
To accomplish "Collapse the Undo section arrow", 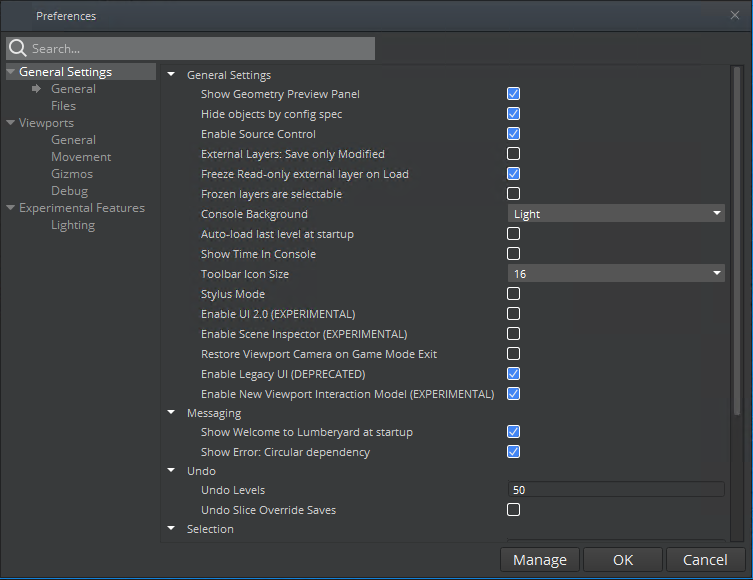I will (x=171, y=471).
